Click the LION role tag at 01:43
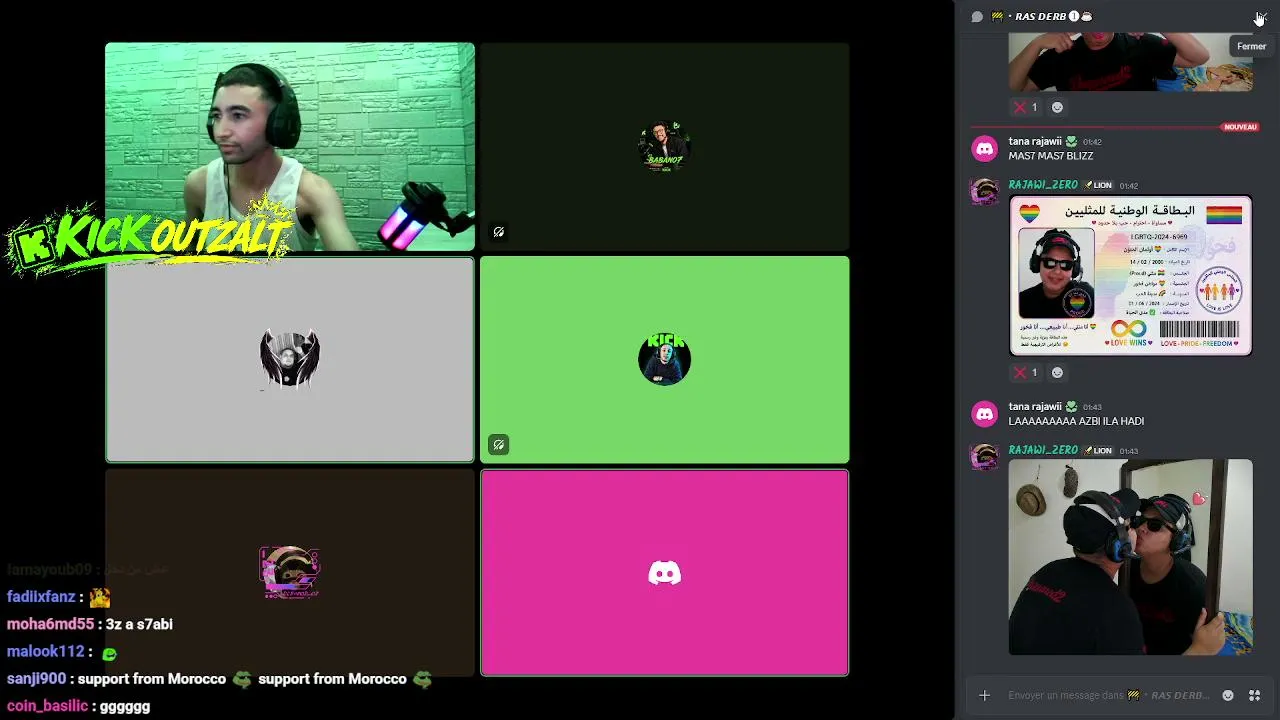Viewport: 1280px width, 720px height. [x=1098, y=450]
